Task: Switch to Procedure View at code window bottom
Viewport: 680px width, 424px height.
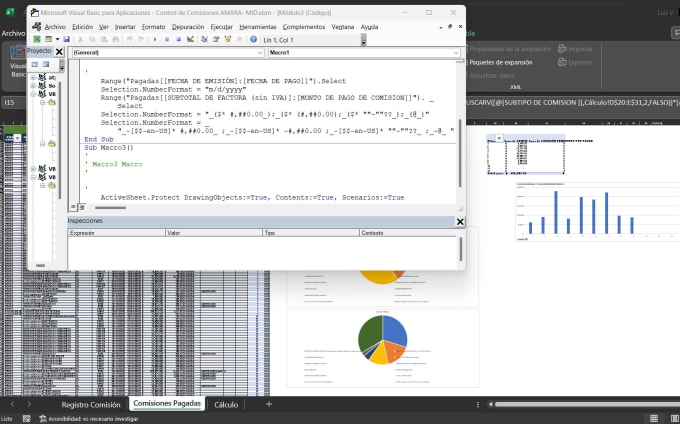Action: [x=73, y=207]
